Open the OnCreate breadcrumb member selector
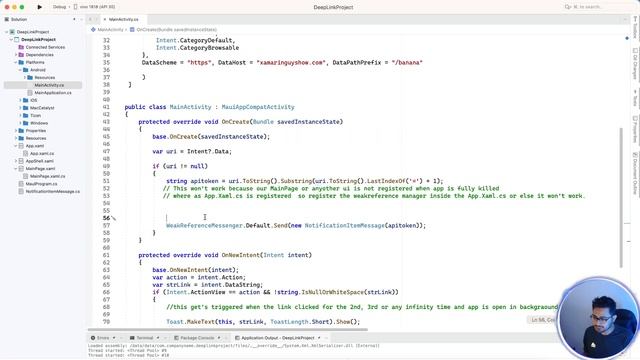This screenshot has height=360, width=640. [x=173, y=29]
